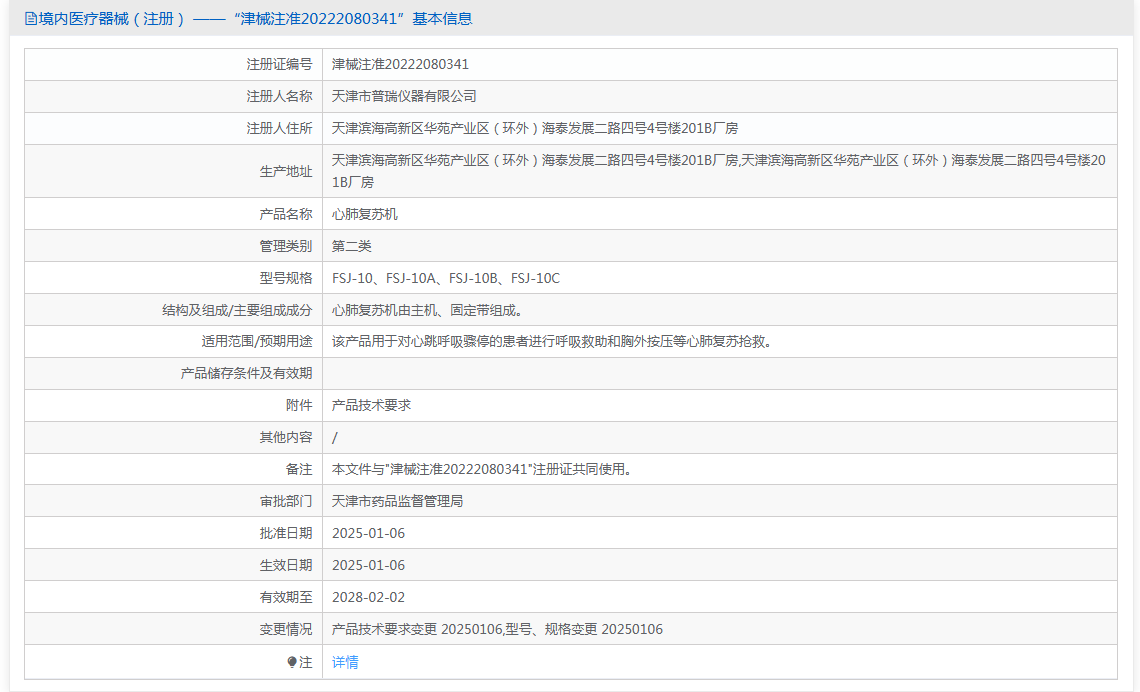
Task: Click the 生效日期 label
Action: click(x=286, y=565)
